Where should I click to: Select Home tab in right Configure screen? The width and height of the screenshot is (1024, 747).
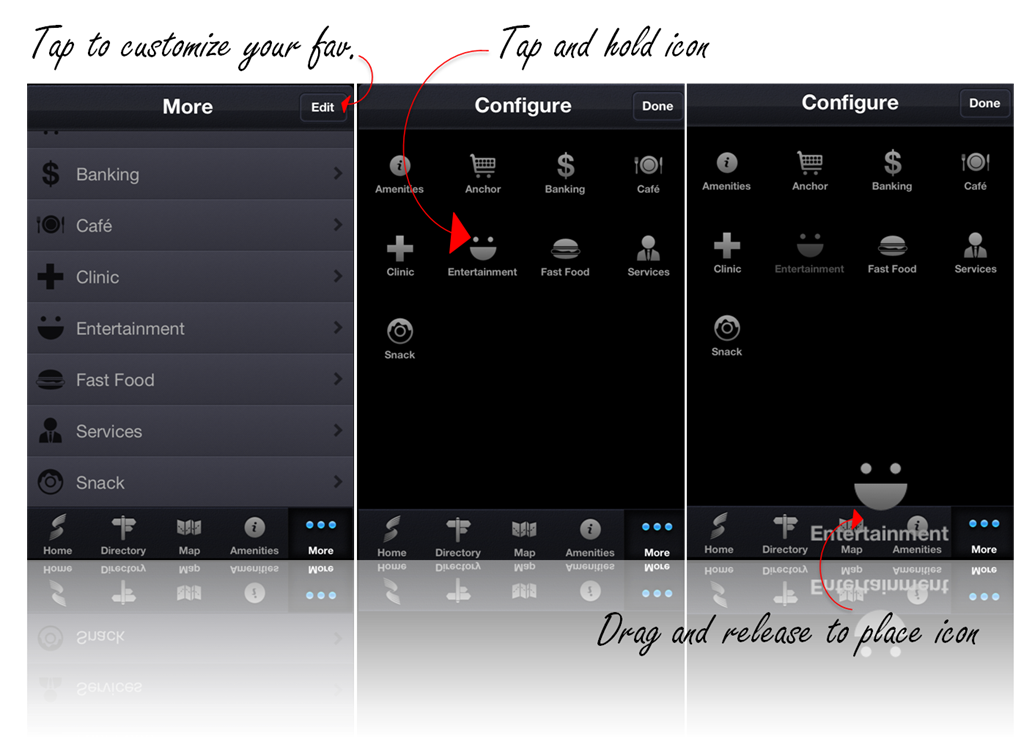[719, 534]
